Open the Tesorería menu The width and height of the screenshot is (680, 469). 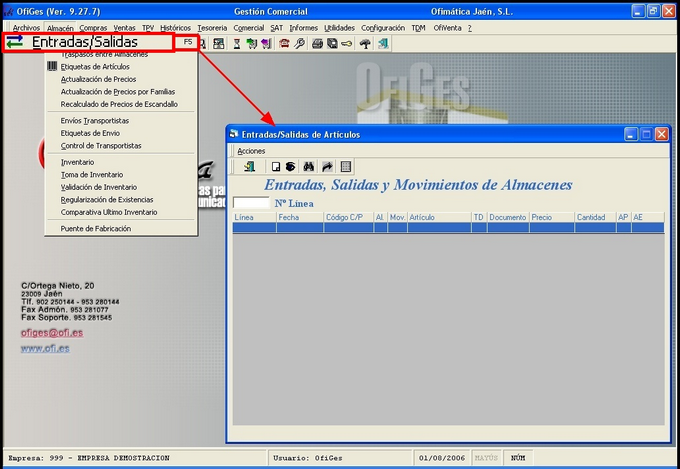[212, 28]
